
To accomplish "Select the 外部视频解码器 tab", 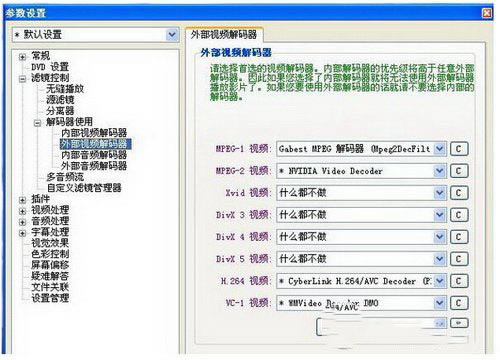I will click(x=224, y=35).
